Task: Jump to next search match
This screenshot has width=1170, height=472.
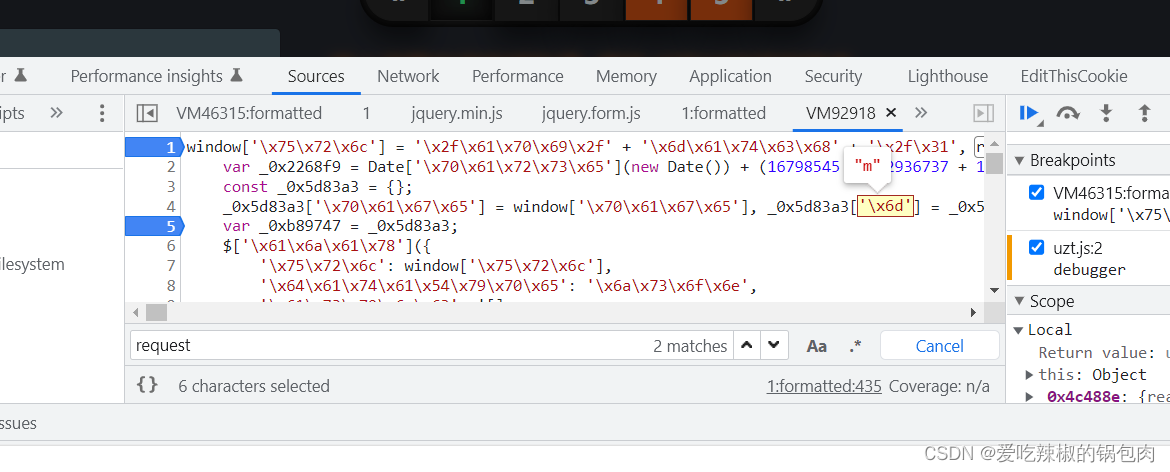Action: click(773, 346)
